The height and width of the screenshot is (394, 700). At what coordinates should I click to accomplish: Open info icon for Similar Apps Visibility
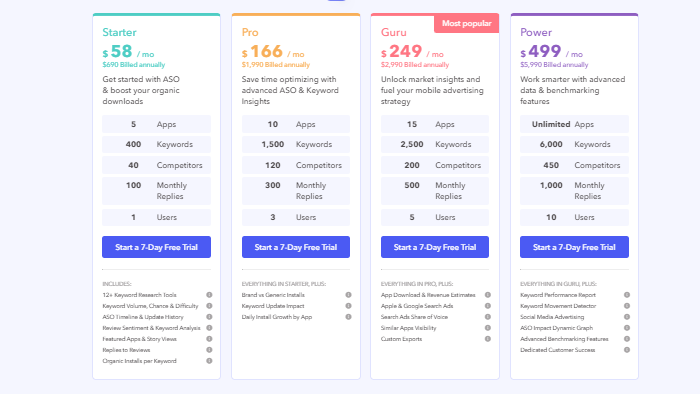coord(488,328)
